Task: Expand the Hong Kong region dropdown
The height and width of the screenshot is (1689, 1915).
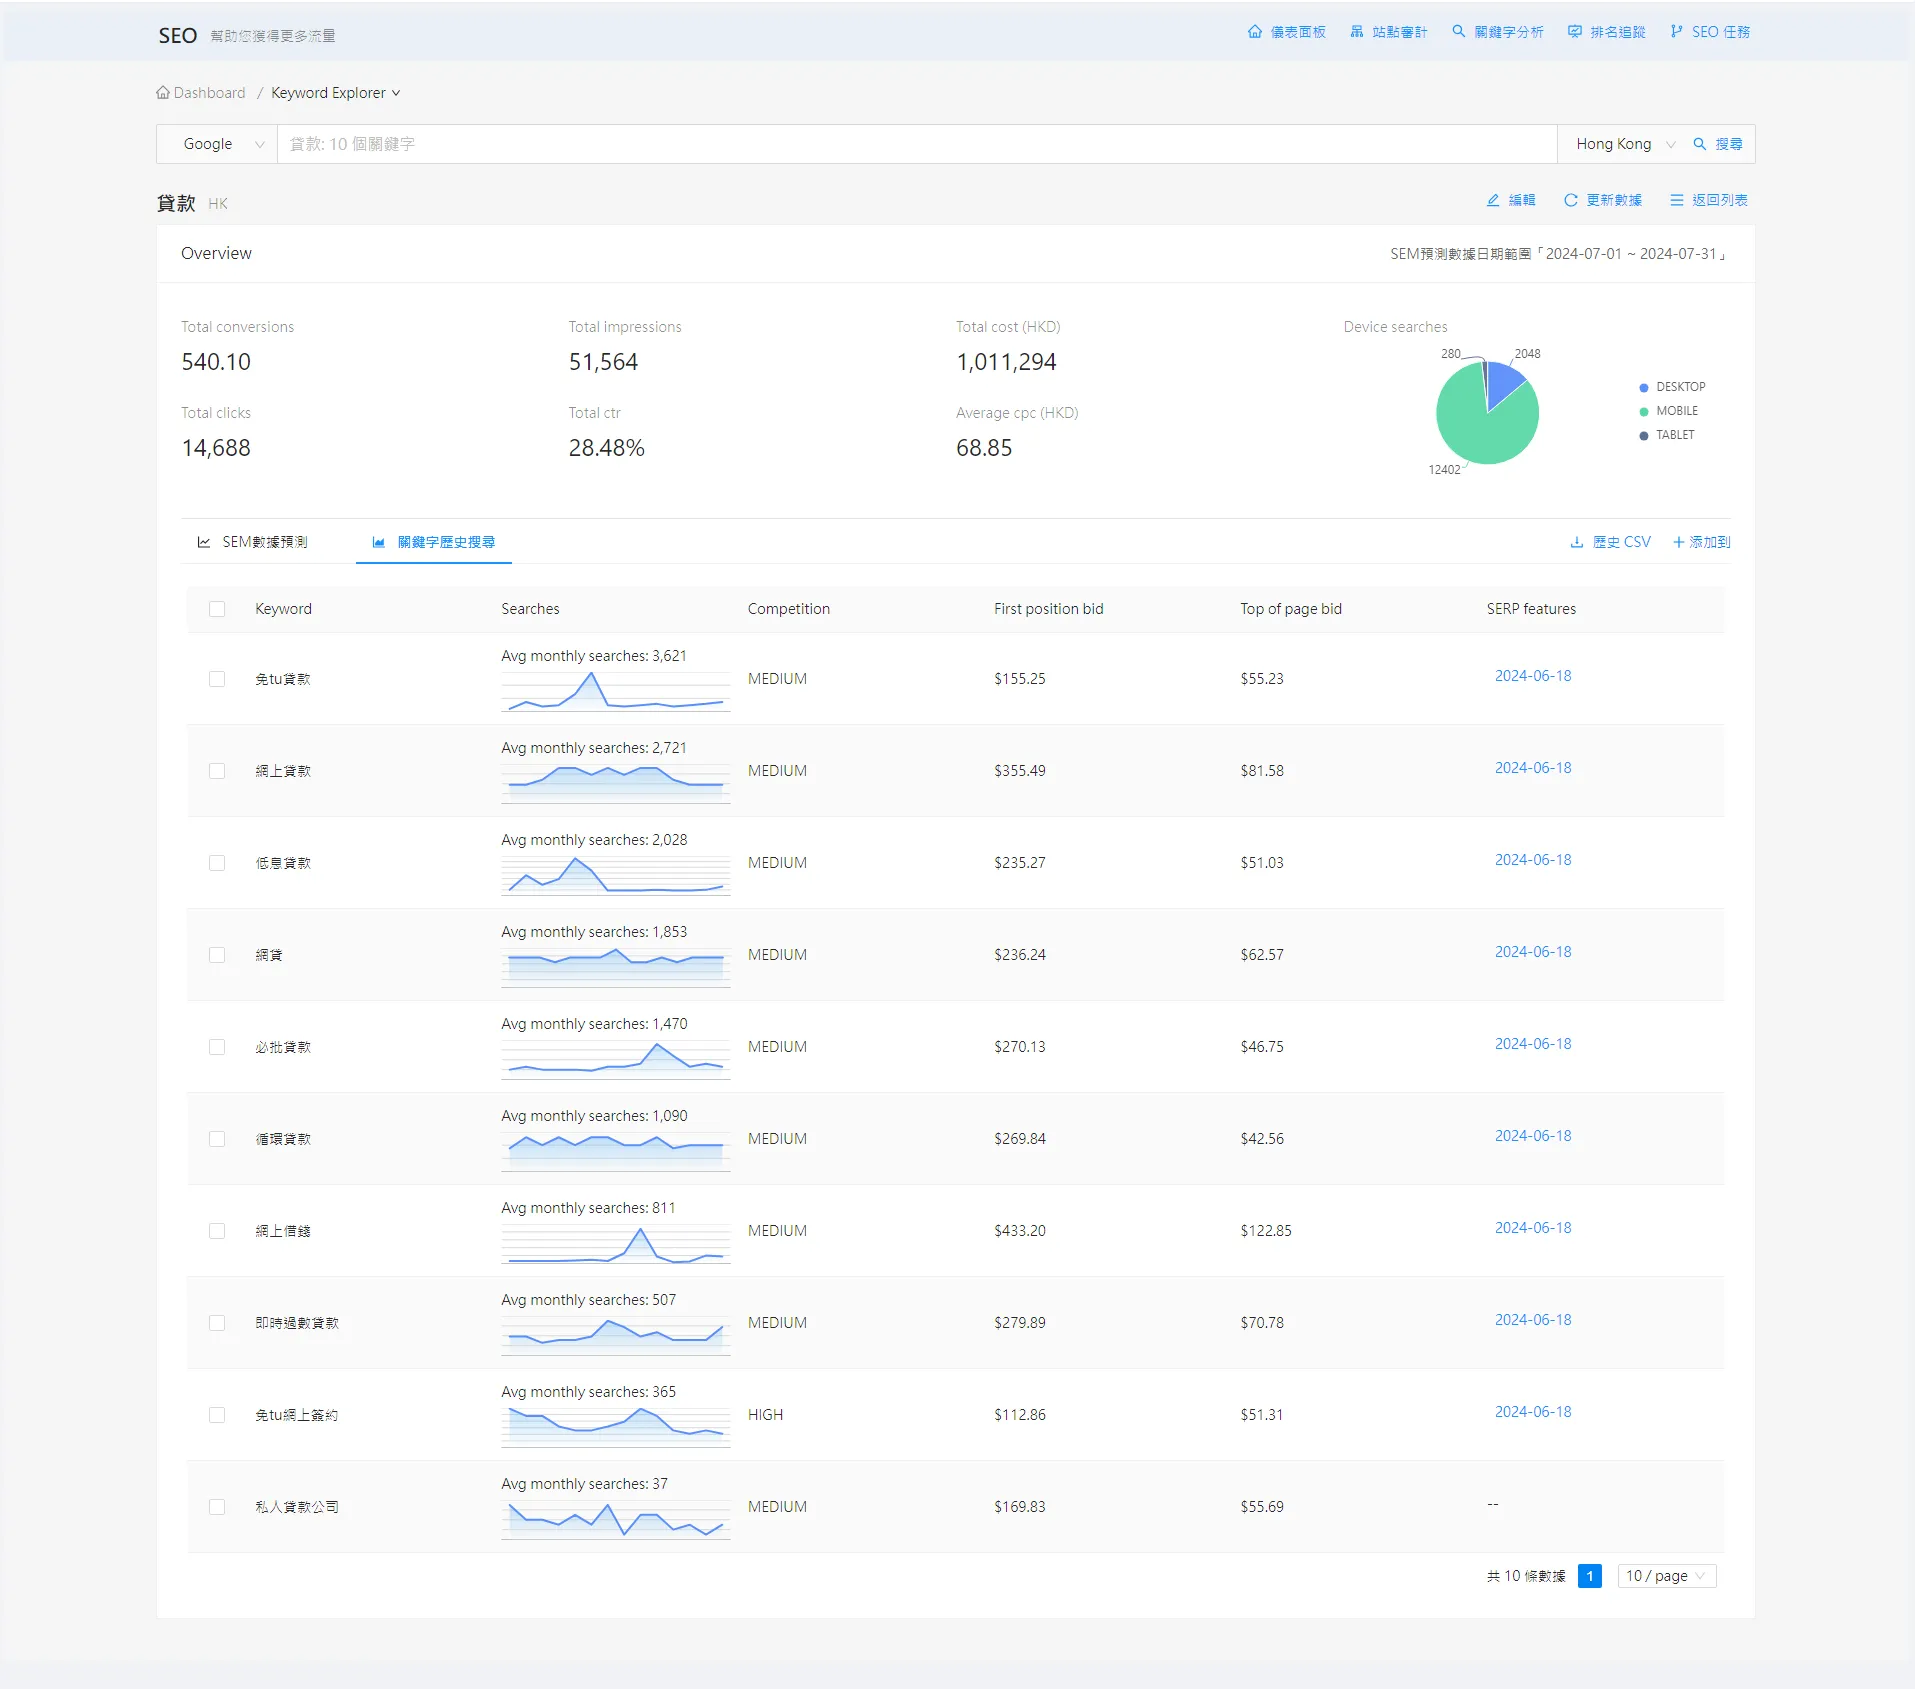Action: coord(1624,144)
